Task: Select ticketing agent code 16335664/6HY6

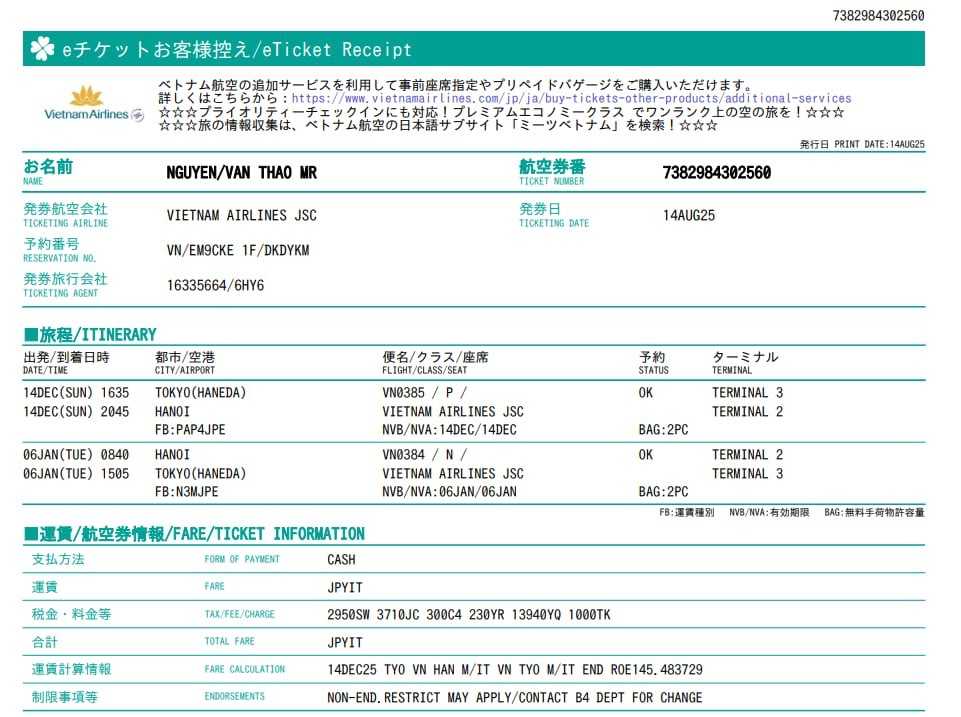Action: pos(215,285)
